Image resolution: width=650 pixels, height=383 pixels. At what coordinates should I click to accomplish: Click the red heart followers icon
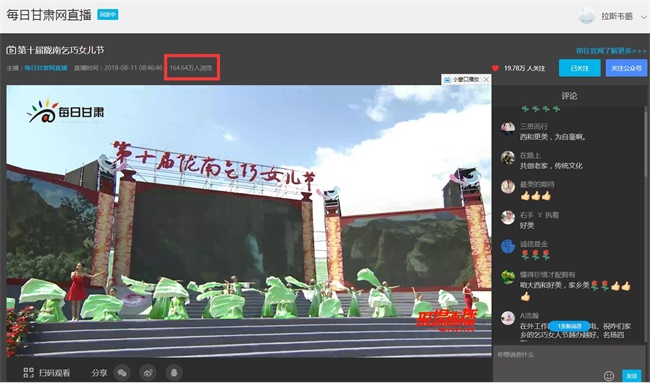coord(495,68)
